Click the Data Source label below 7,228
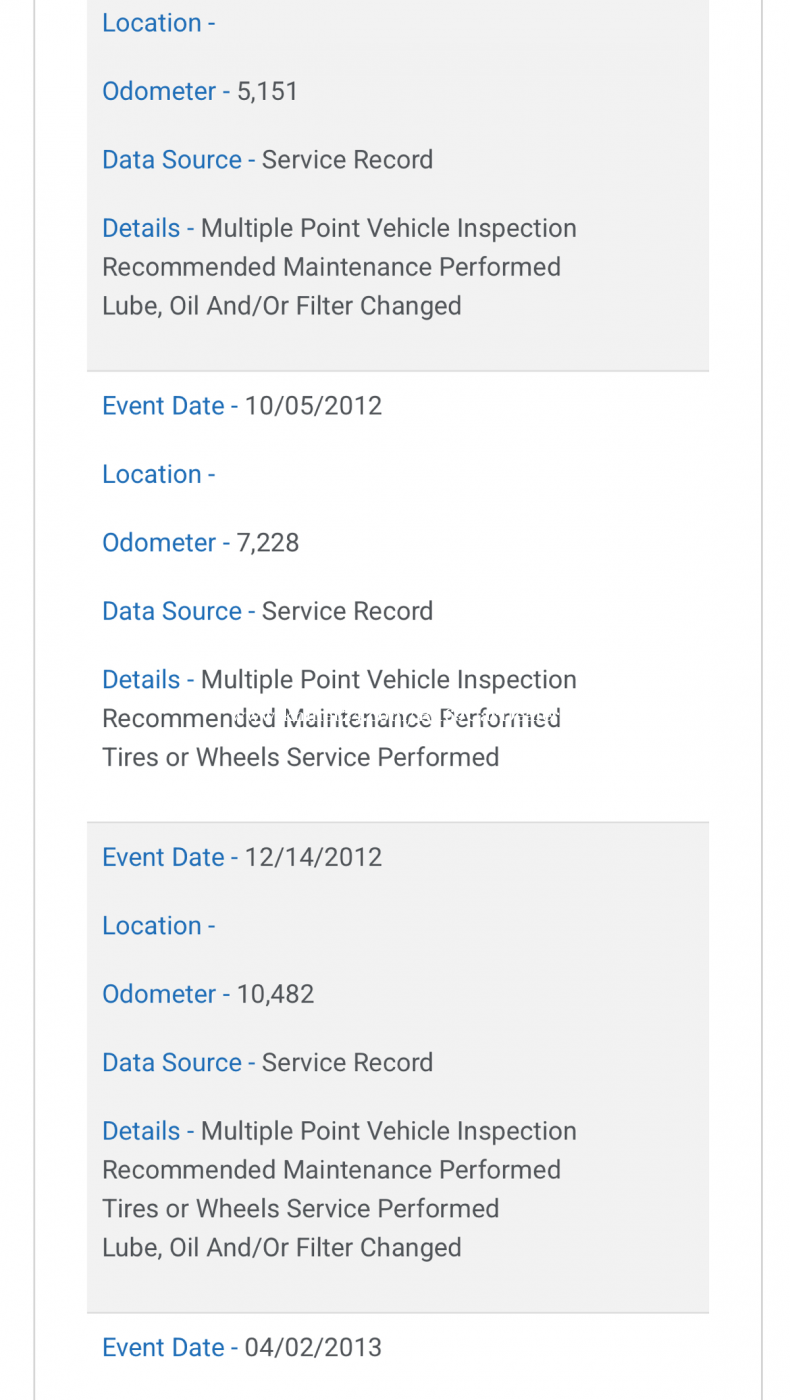The width and height of the screenshot is (790, 1400). [x=179, y=611]
